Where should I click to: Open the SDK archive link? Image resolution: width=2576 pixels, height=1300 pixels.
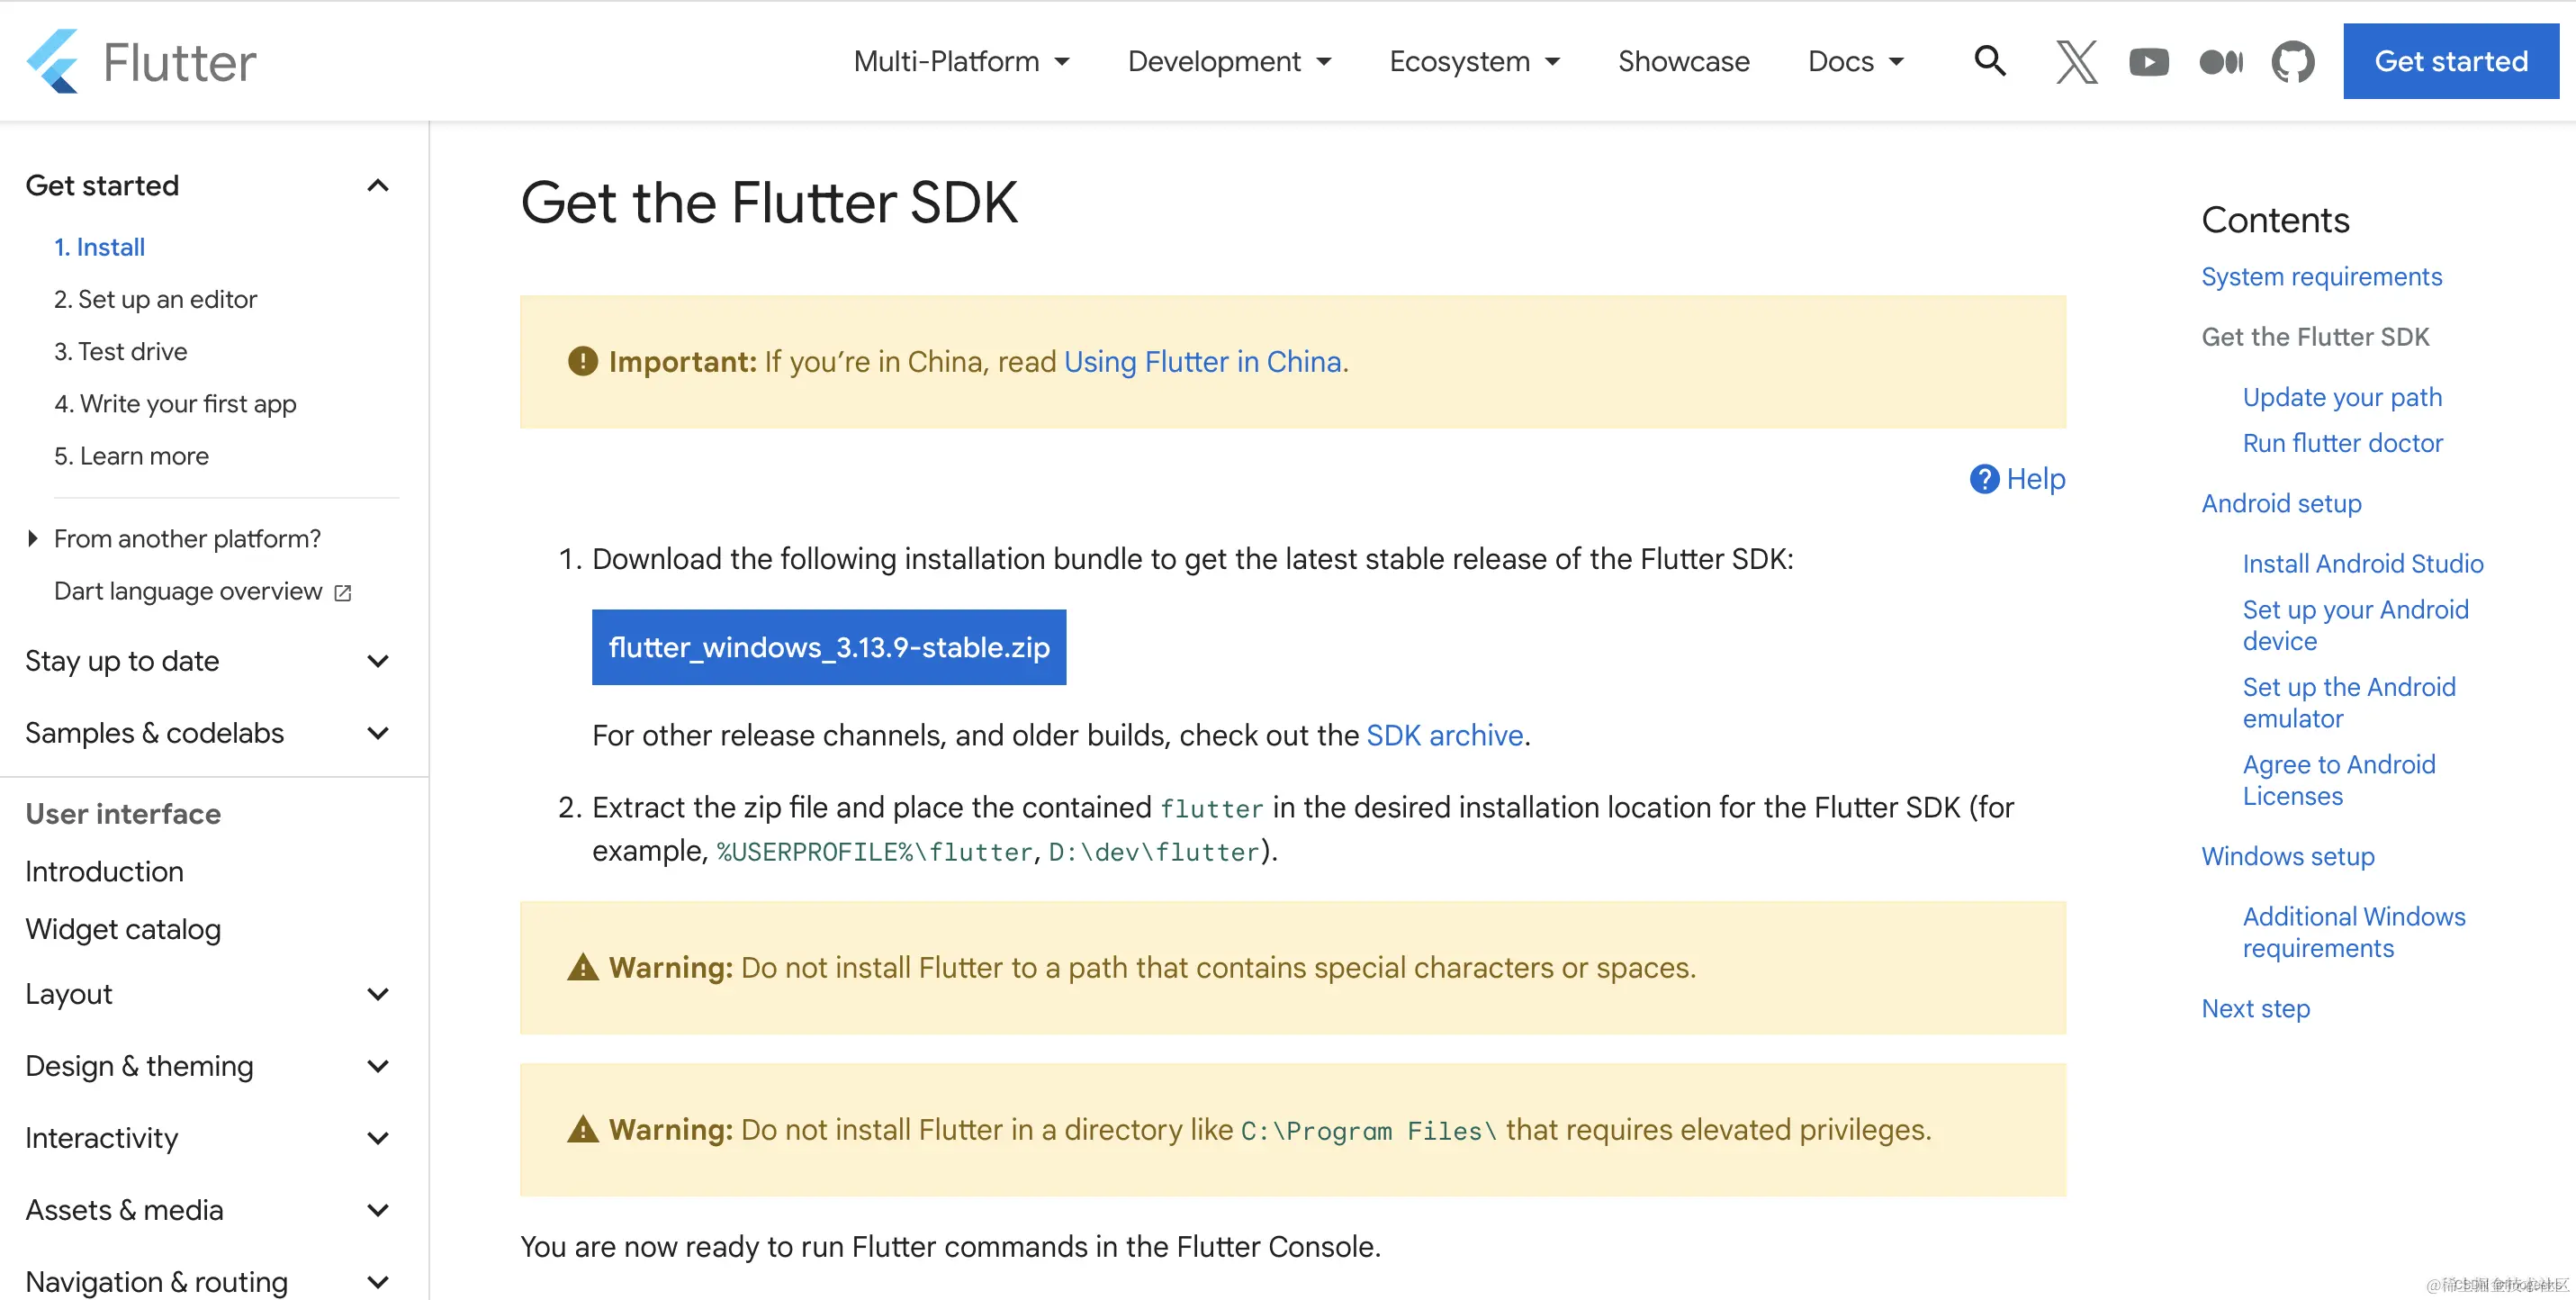[1444, 735]
